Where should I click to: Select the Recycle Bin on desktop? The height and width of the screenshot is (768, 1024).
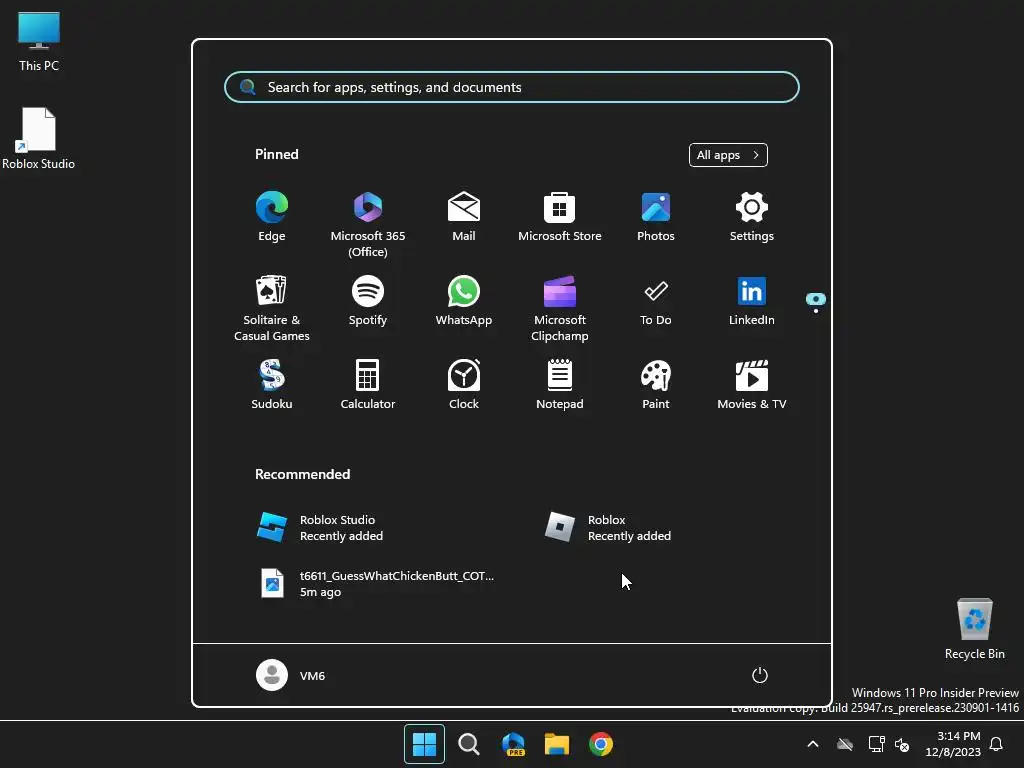pyautogui.click(x=974, y=628)
